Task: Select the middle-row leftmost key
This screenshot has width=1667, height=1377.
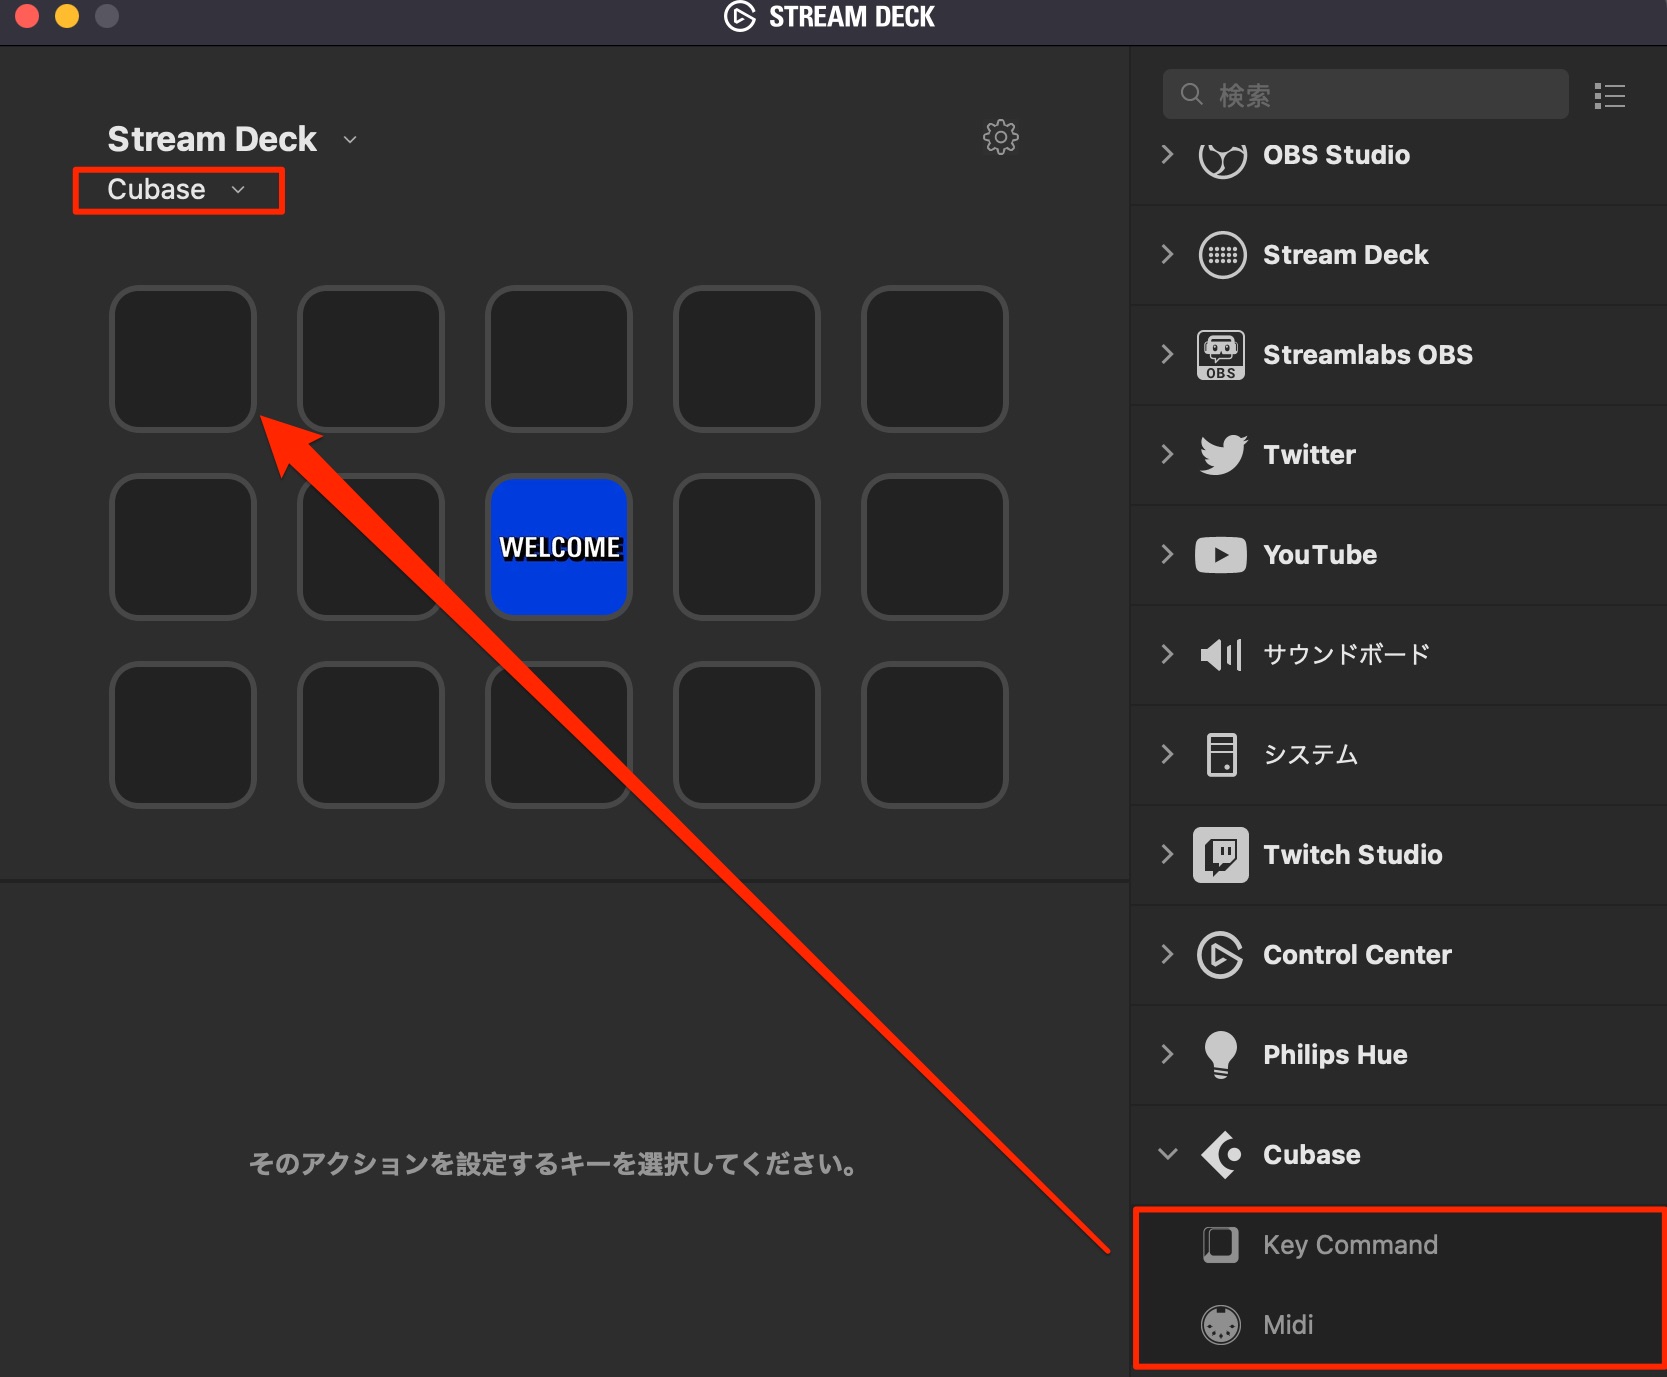Action: point(183,547)
